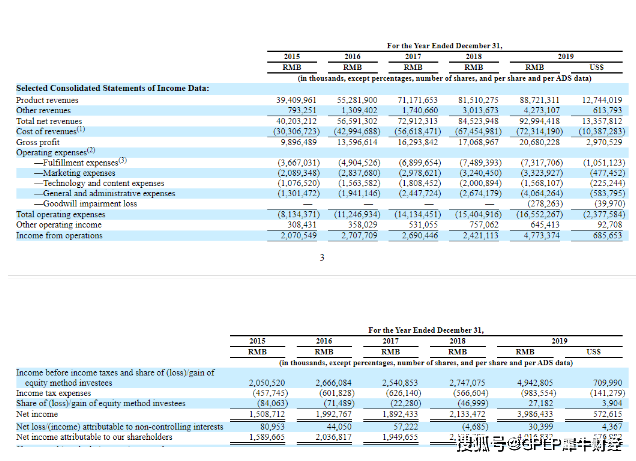Click the US$ column header in top table
The image size is (636, 461).
(596, 67)
